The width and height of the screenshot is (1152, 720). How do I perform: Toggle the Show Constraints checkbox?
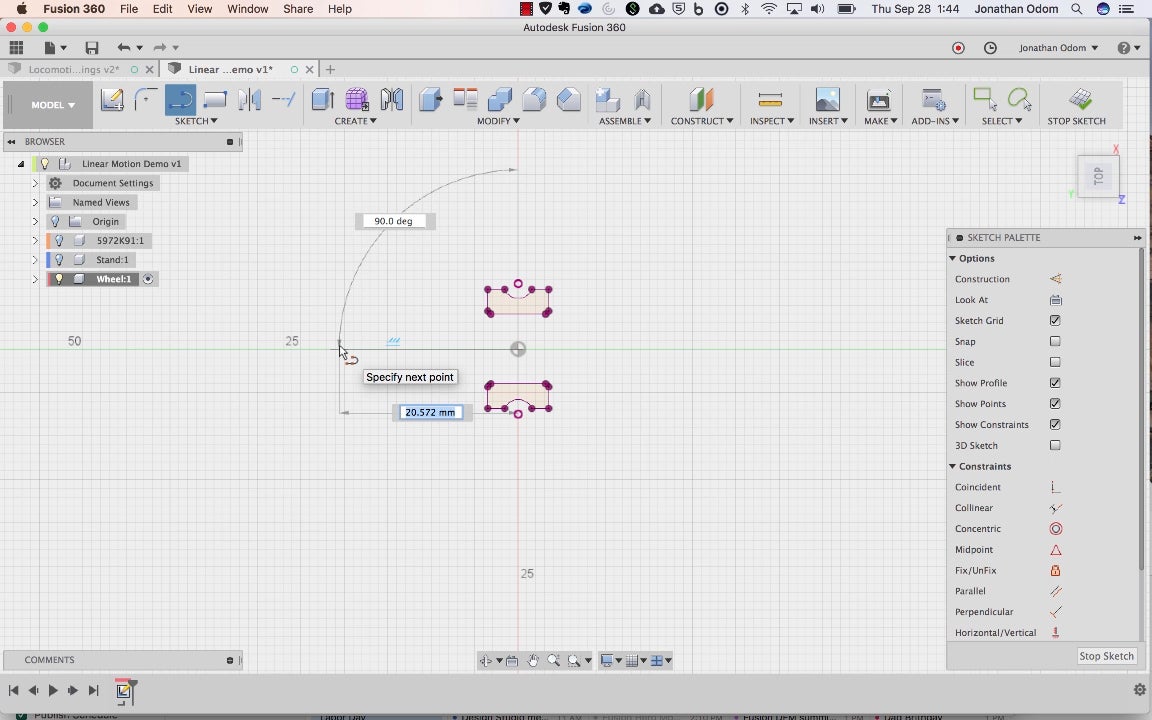click(x=1055, y=425)
